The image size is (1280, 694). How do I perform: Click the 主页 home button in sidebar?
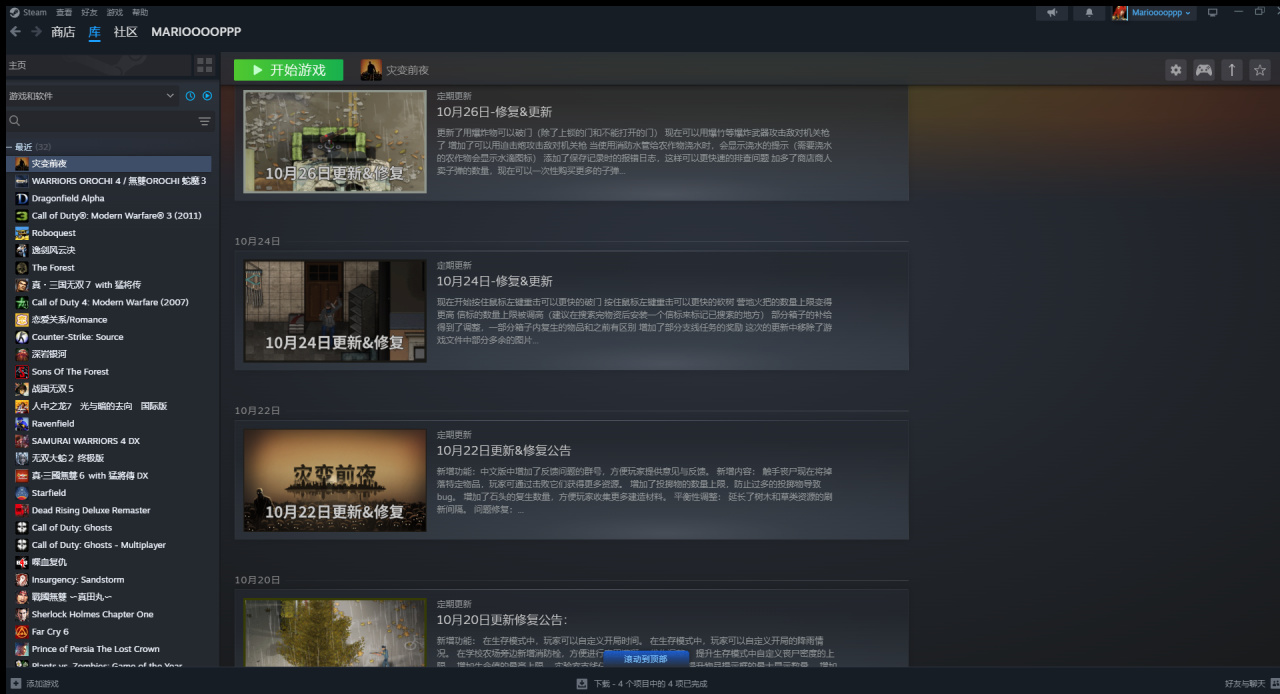pos(97,65)
